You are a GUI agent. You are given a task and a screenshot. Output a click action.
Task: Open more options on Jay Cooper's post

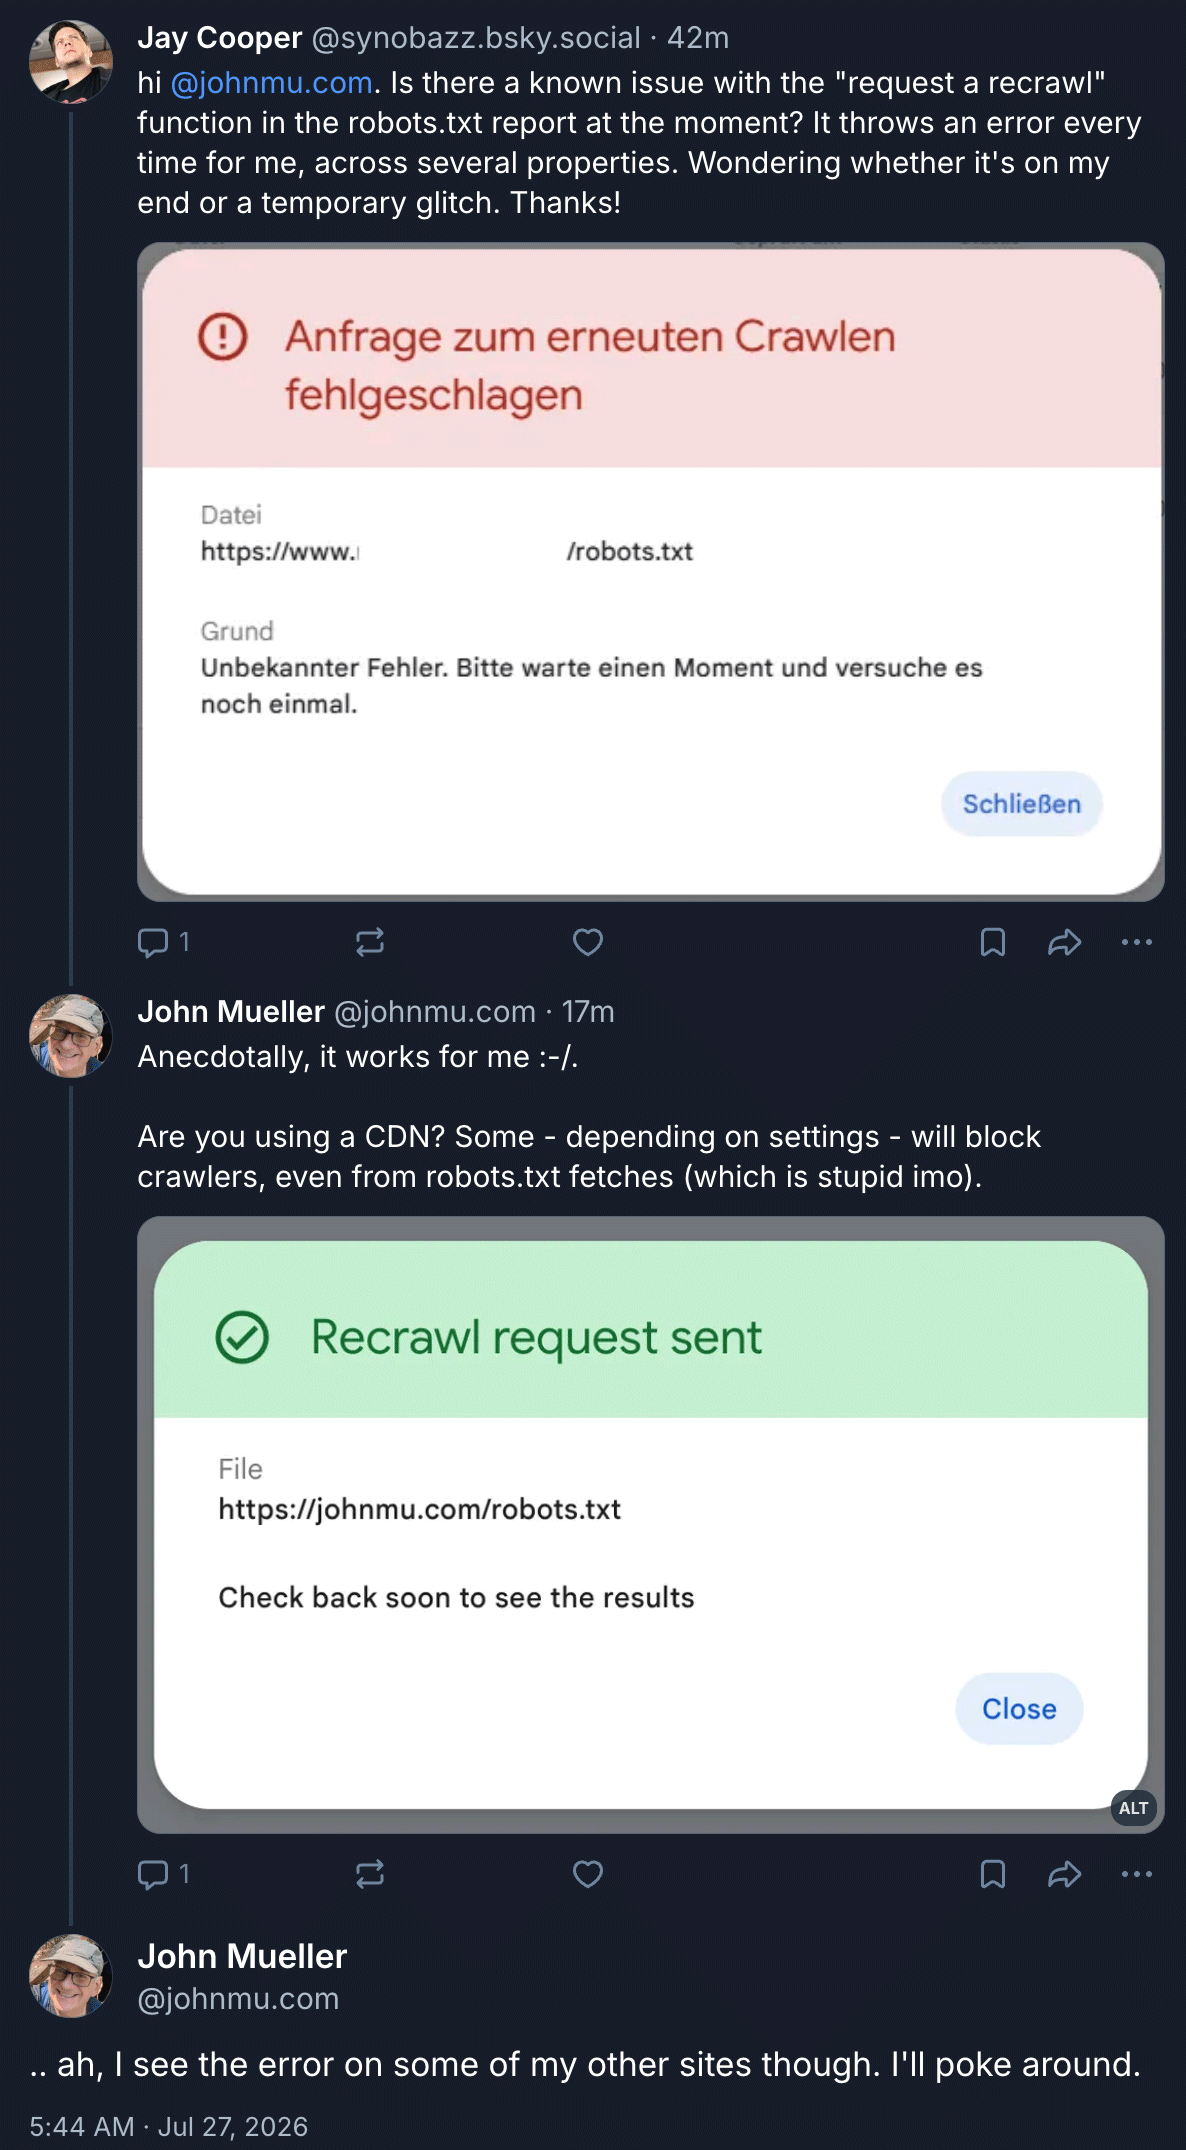pyautogui.click(x=1137, y=942)
